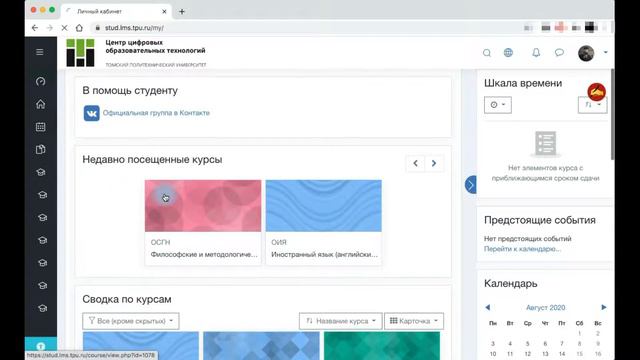Click the page vertical scrollbar
640x360 pixels.
pyautogui.click(x=612, y=115)
